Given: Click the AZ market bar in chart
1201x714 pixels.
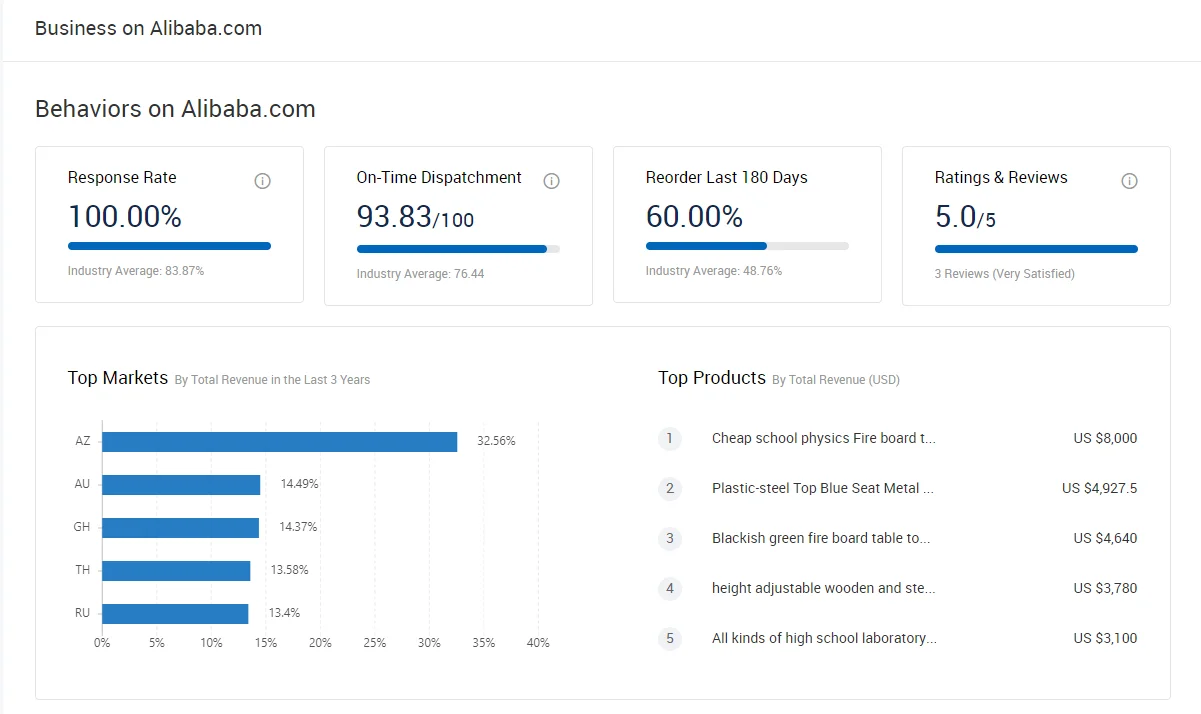Looking at the screenshot, I should click(279, 441).
